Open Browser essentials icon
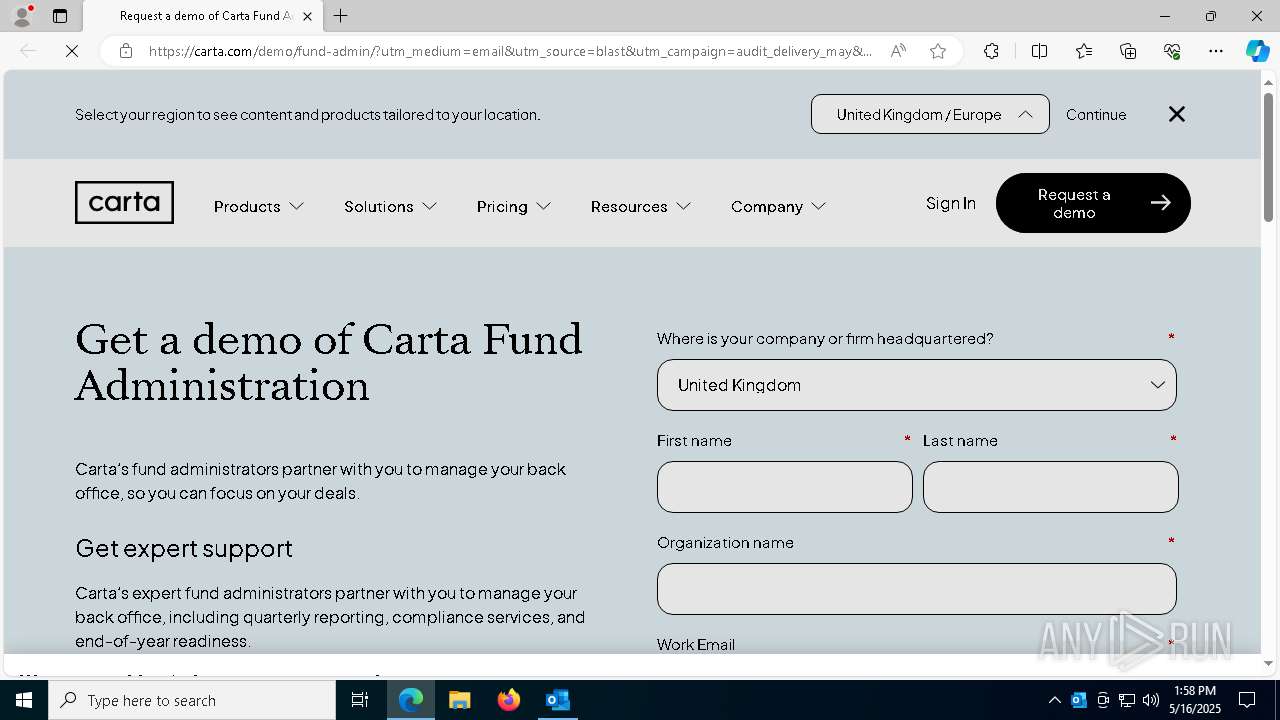 pyautogui.click(x=1172, y=51)
